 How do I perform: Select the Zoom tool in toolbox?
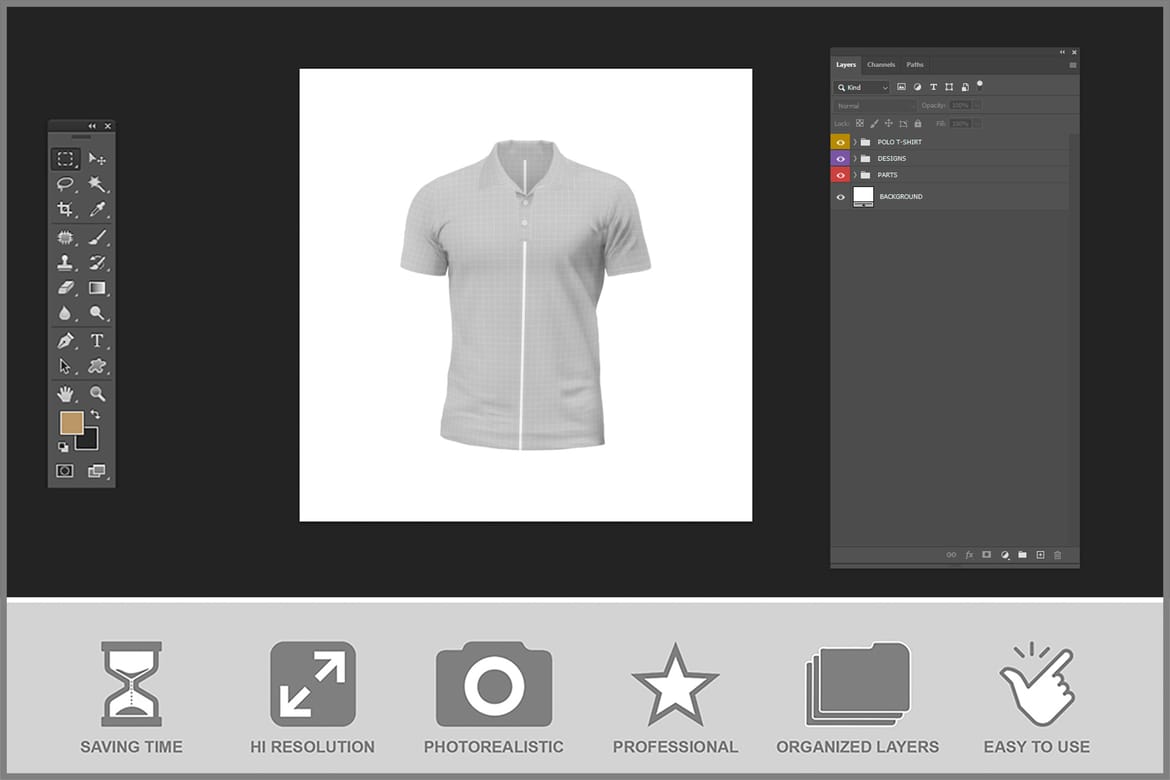pos(97,393)
